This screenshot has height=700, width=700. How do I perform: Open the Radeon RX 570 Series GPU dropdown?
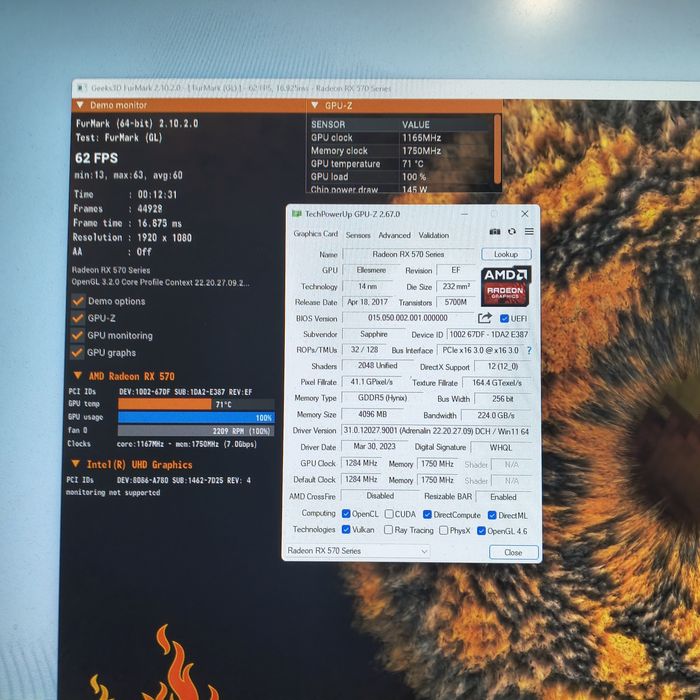pos(358,551)
